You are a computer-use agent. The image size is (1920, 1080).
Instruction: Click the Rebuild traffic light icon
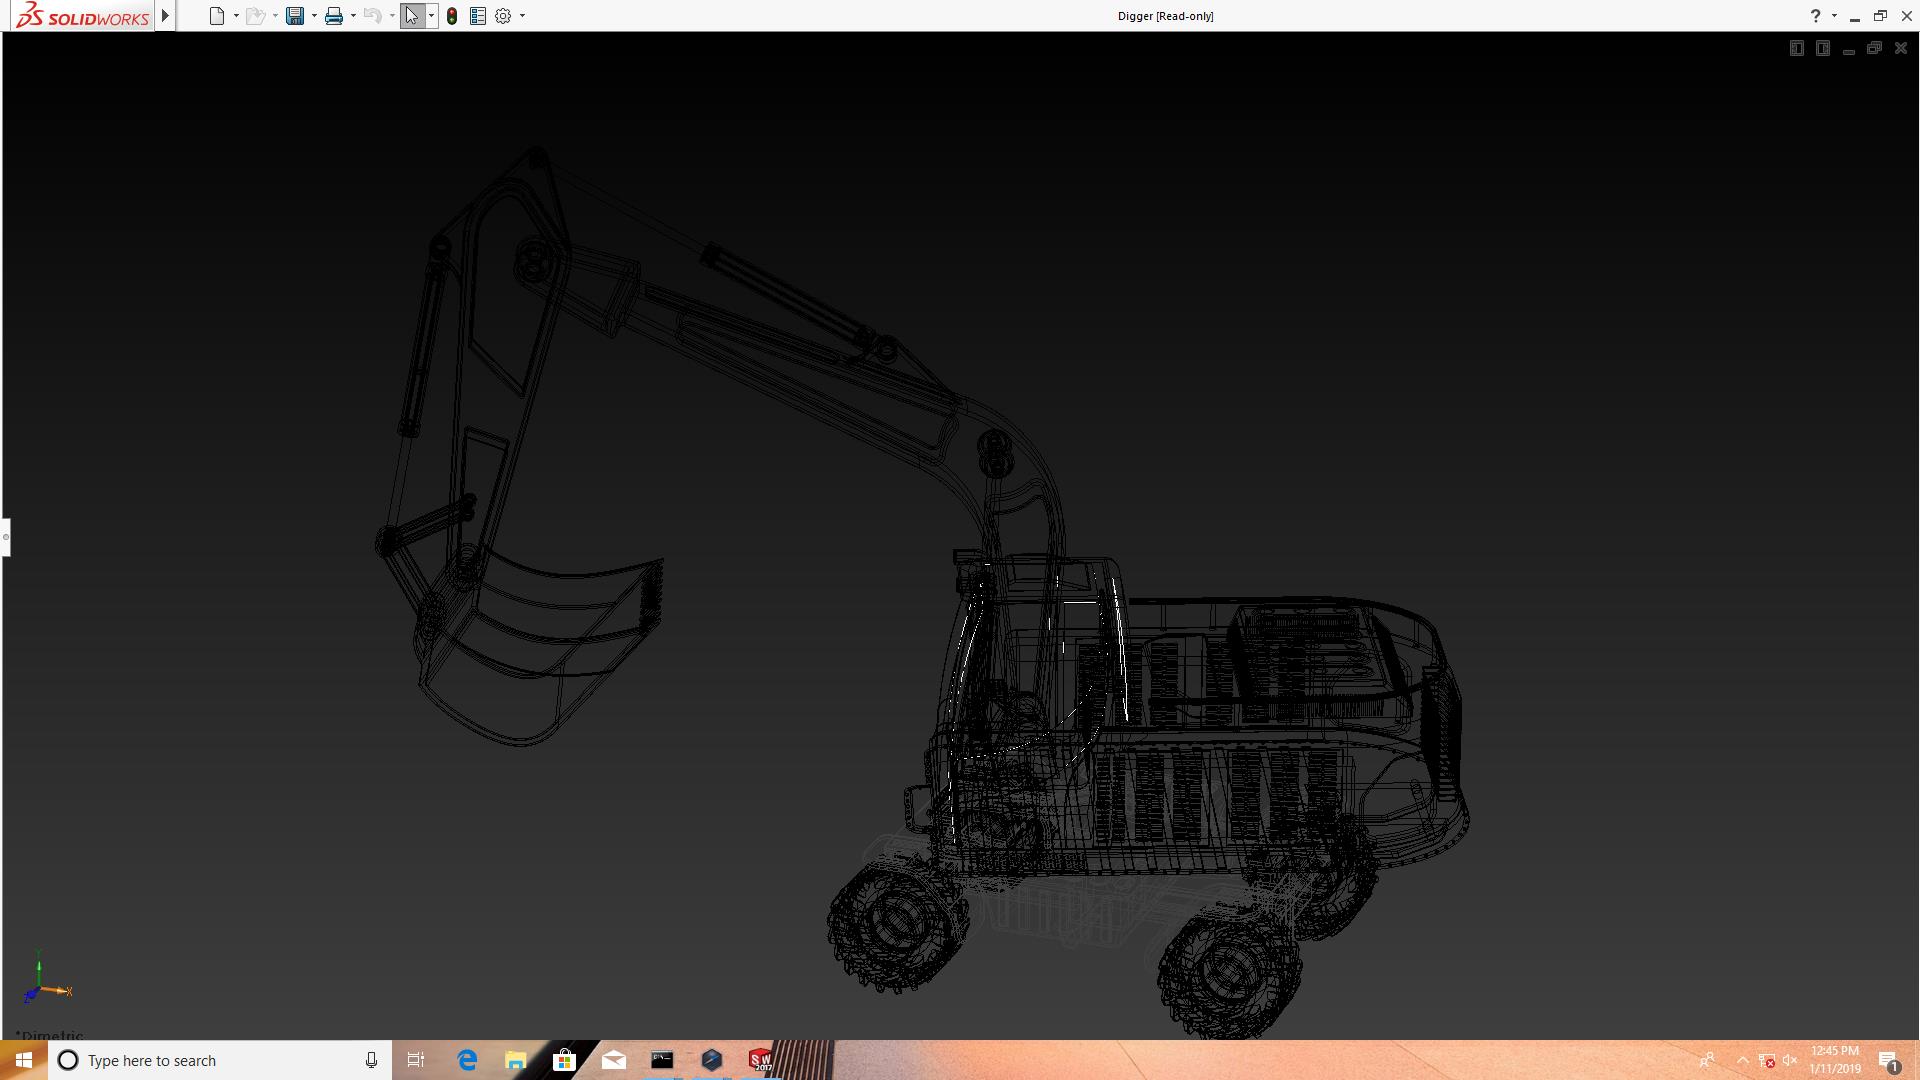tap(452, 16)
